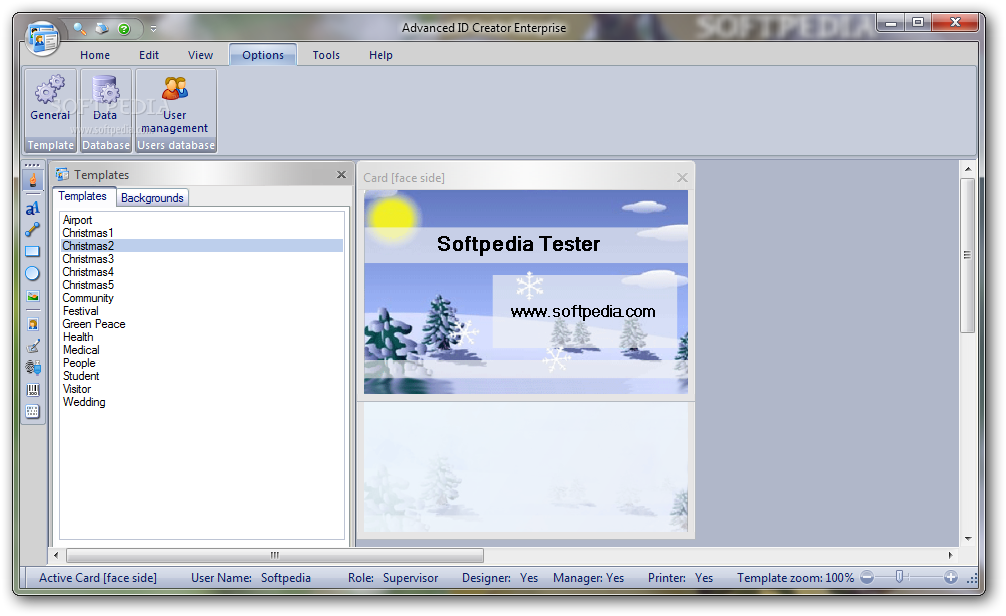This screenshot has height=616, width=1006.
Task: Click the Templates panel header icon
Action: [62, 175]
